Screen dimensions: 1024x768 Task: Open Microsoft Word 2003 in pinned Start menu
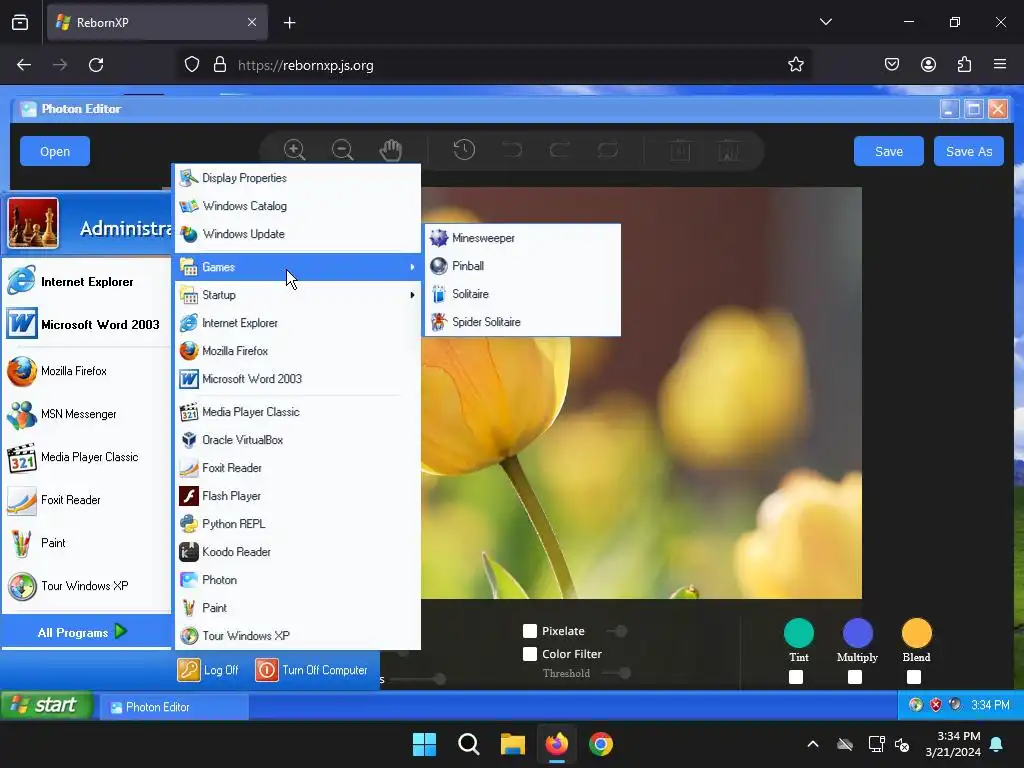[86, 325]
